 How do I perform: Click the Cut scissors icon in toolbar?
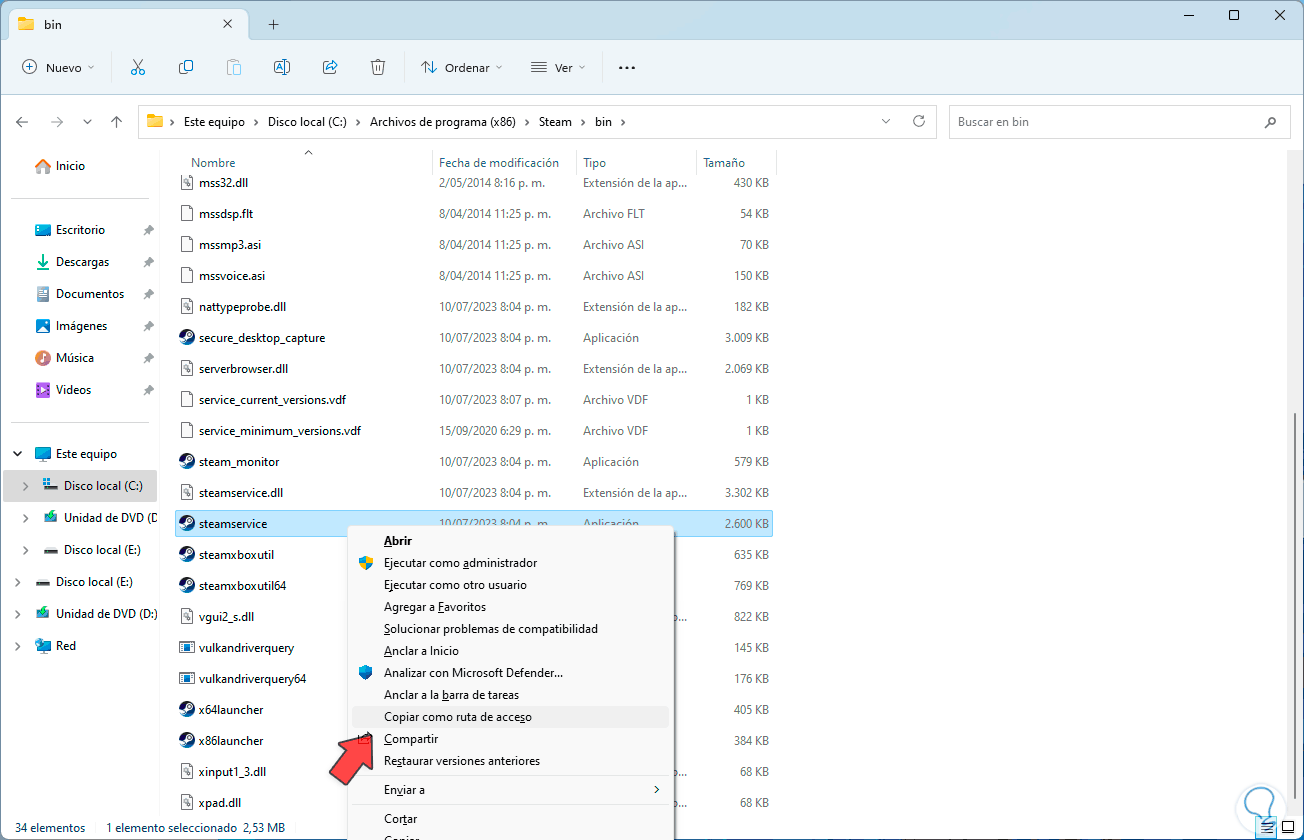pos(138,67)
